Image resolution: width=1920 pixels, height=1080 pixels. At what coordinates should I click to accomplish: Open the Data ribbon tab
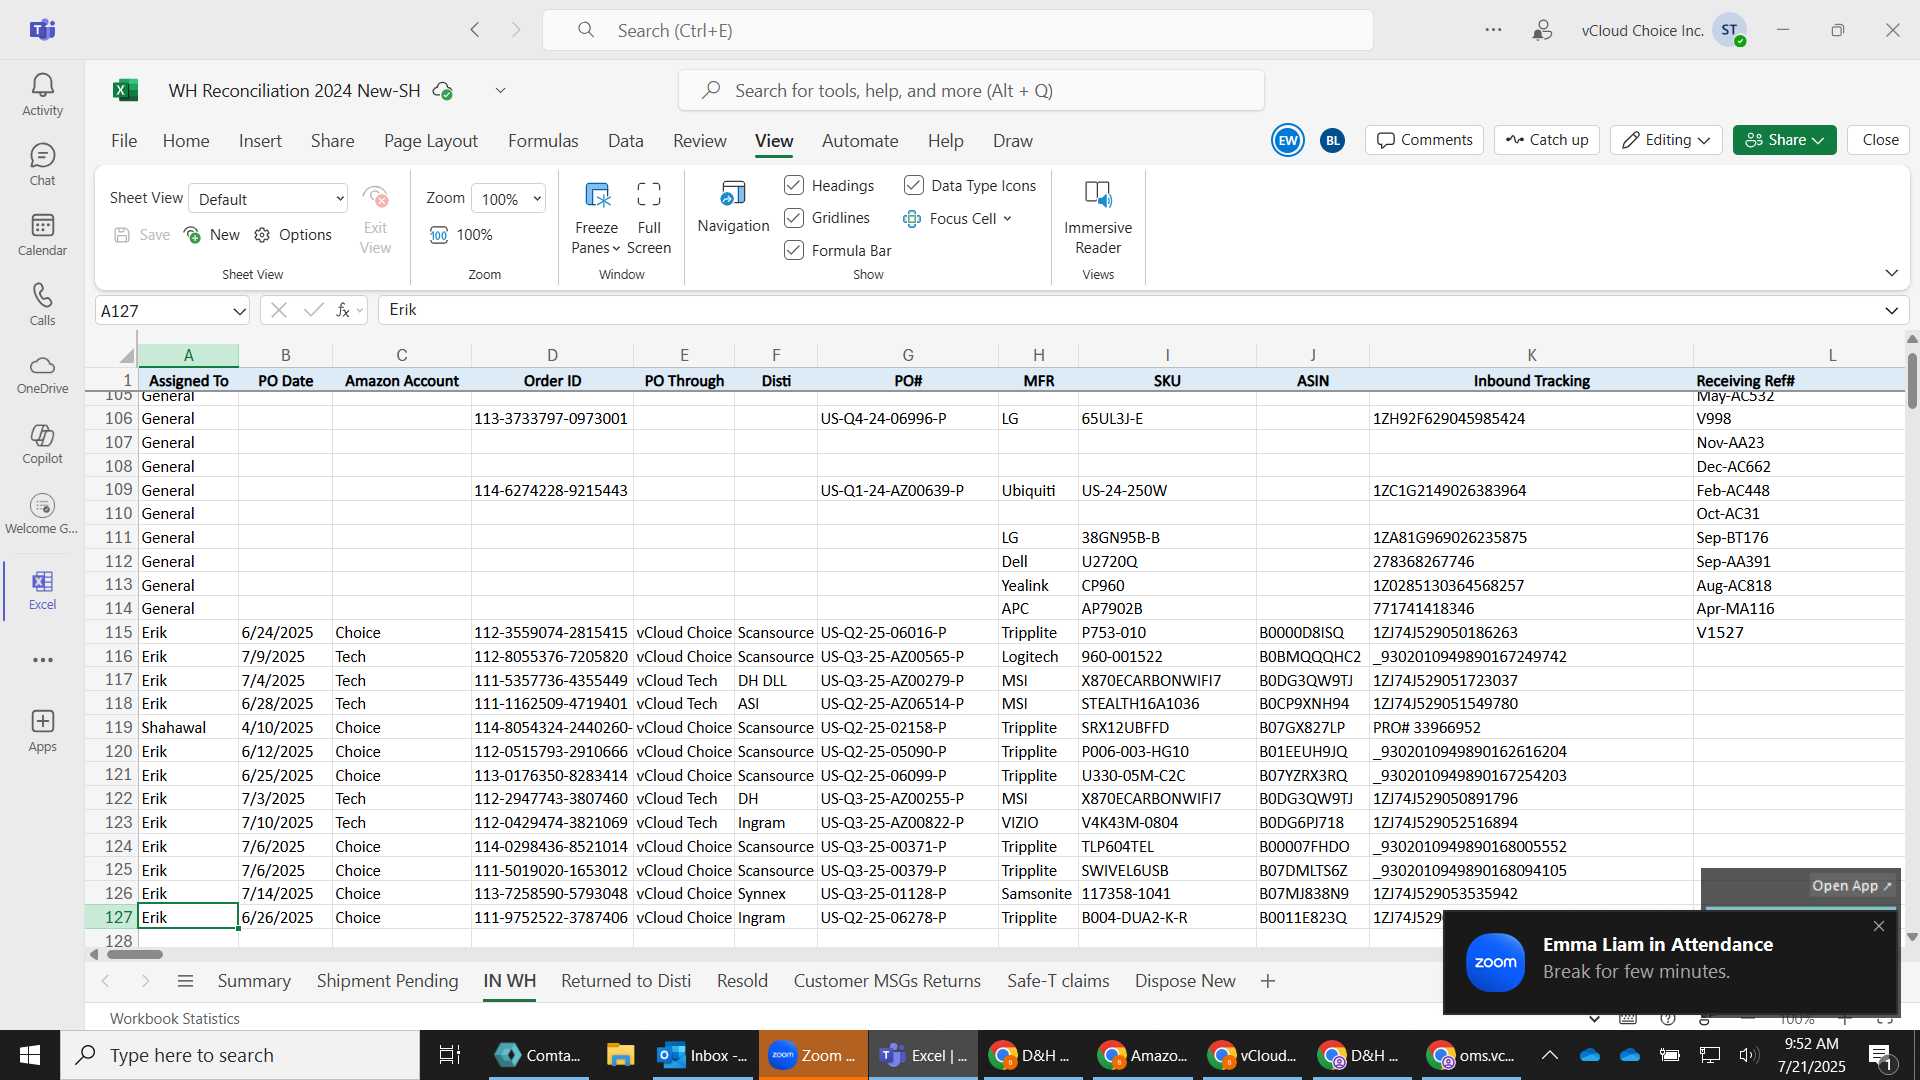(626, 141)
